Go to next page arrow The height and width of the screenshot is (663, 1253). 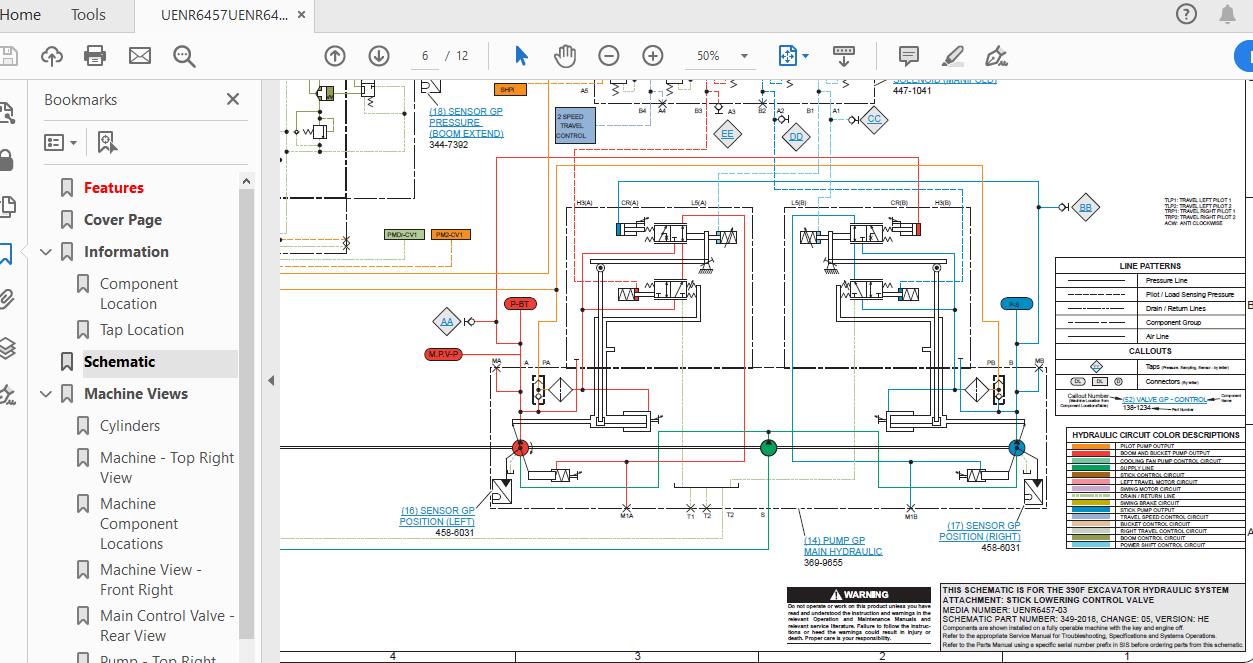pos(378,56)
